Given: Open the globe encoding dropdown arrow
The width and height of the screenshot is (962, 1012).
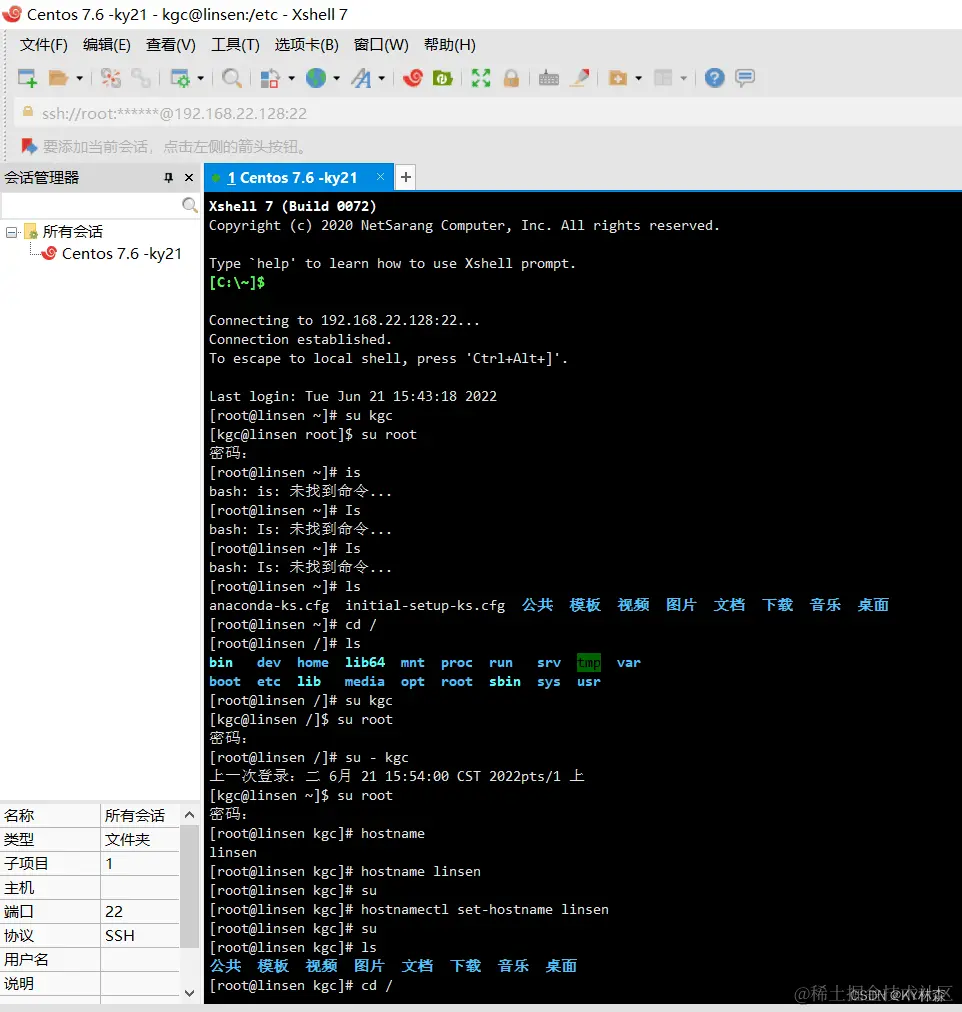Looking at the screenshot, I should coord(337,78).
